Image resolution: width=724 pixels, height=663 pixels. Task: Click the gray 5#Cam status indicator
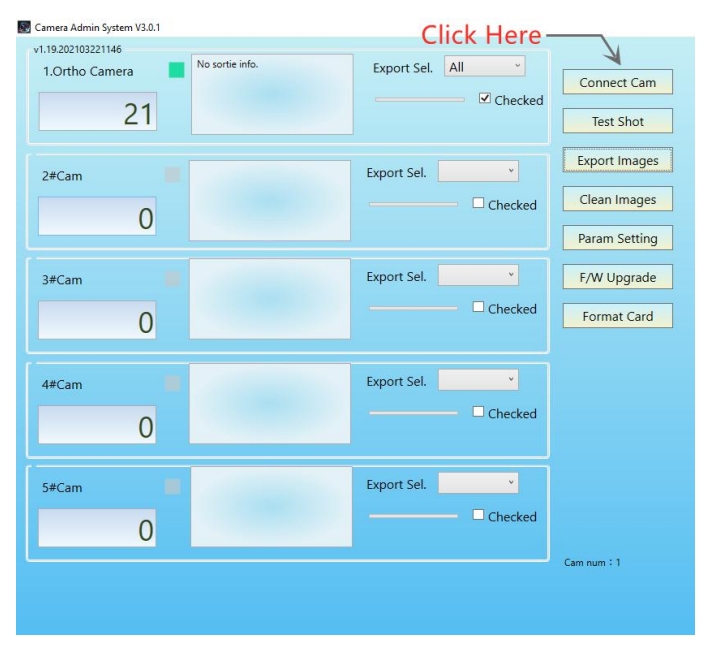pyautogui.click(x=173, y=487)
